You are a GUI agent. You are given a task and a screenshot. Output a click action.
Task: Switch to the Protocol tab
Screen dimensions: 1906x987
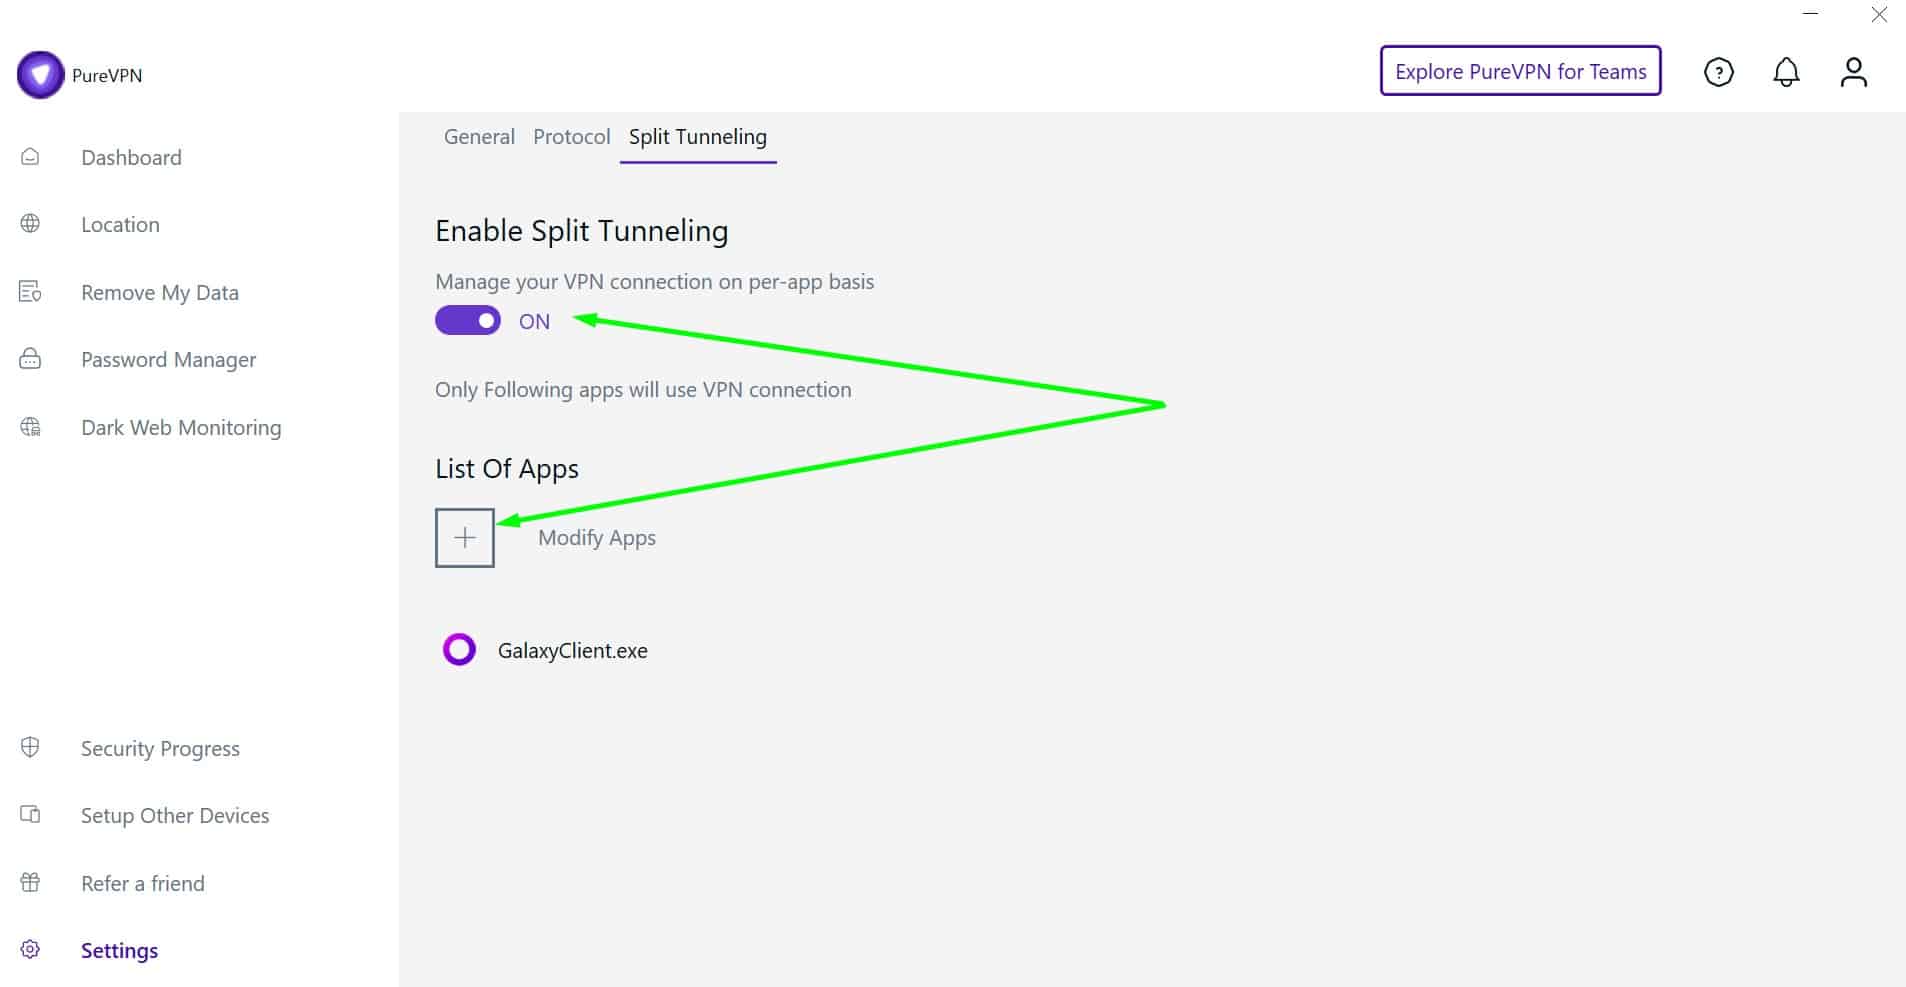571,137
